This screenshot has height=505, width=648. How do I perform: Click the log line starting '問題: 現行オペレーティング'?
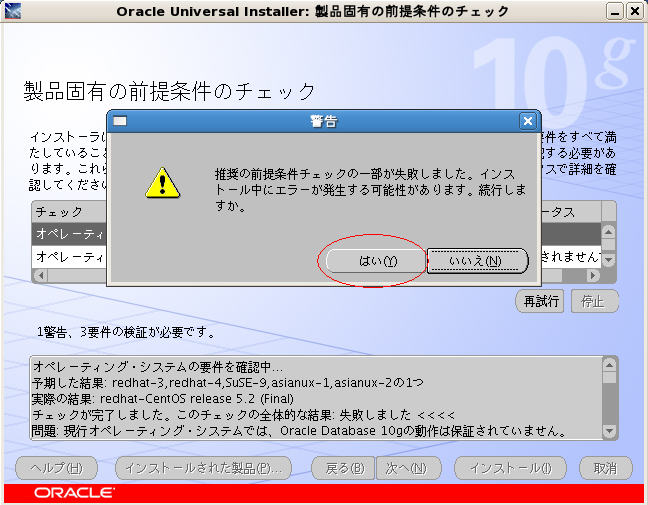(x=299, y=431)
